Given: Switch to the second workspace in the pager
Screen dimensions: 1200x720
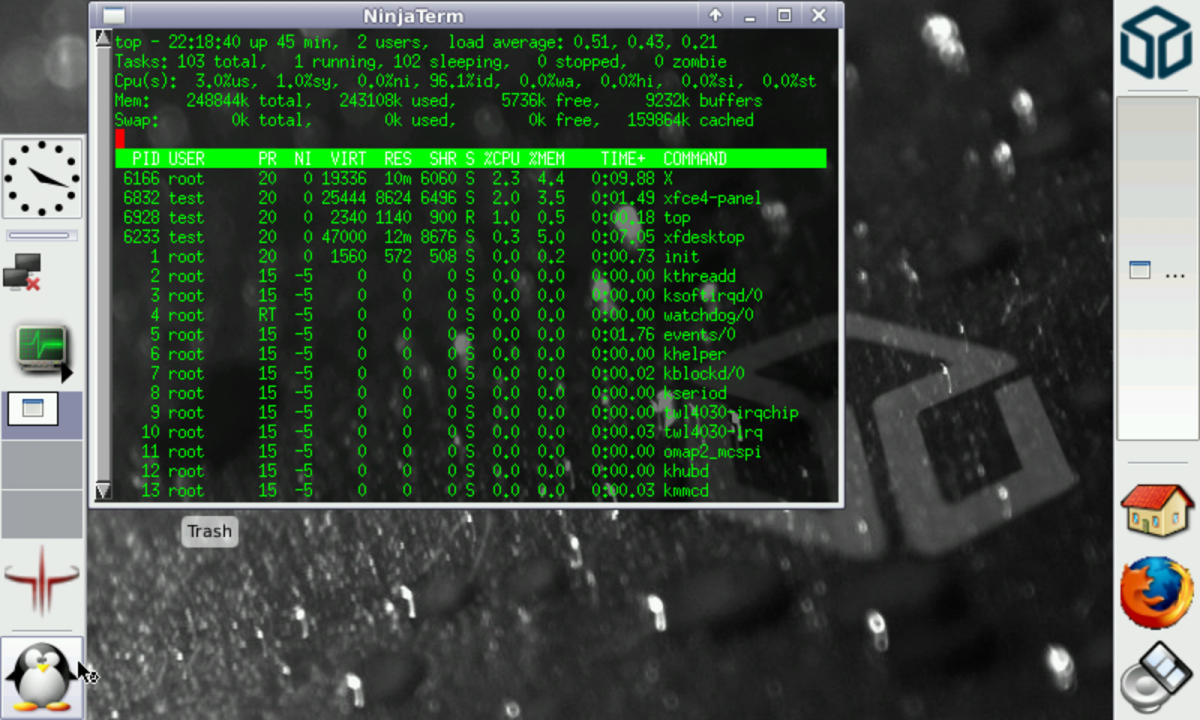Looking at the screenshot, I should click(42, 465).
